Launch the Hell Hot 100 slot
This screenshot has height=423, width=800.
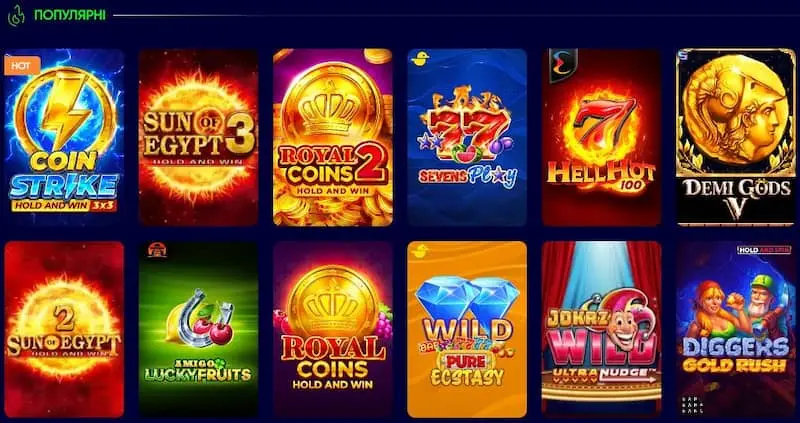click(x=602, y=137)
